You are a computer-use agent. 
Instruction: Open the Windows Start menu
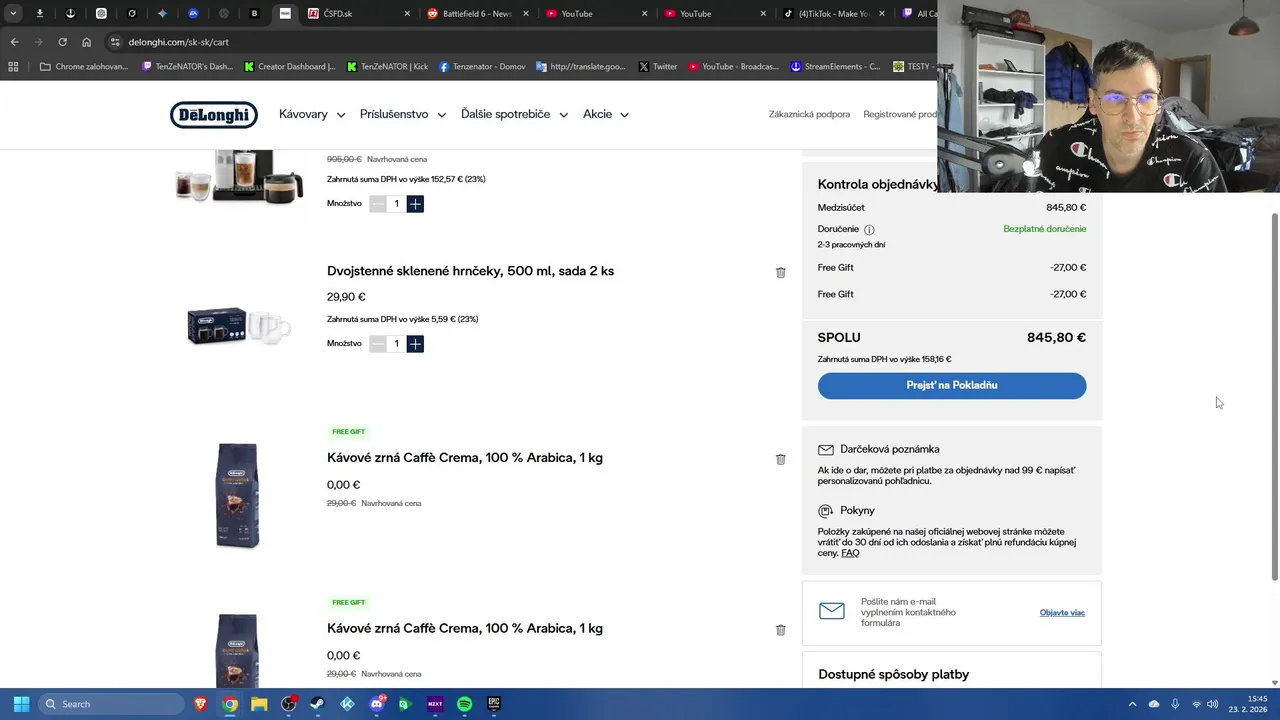[21, 704]
